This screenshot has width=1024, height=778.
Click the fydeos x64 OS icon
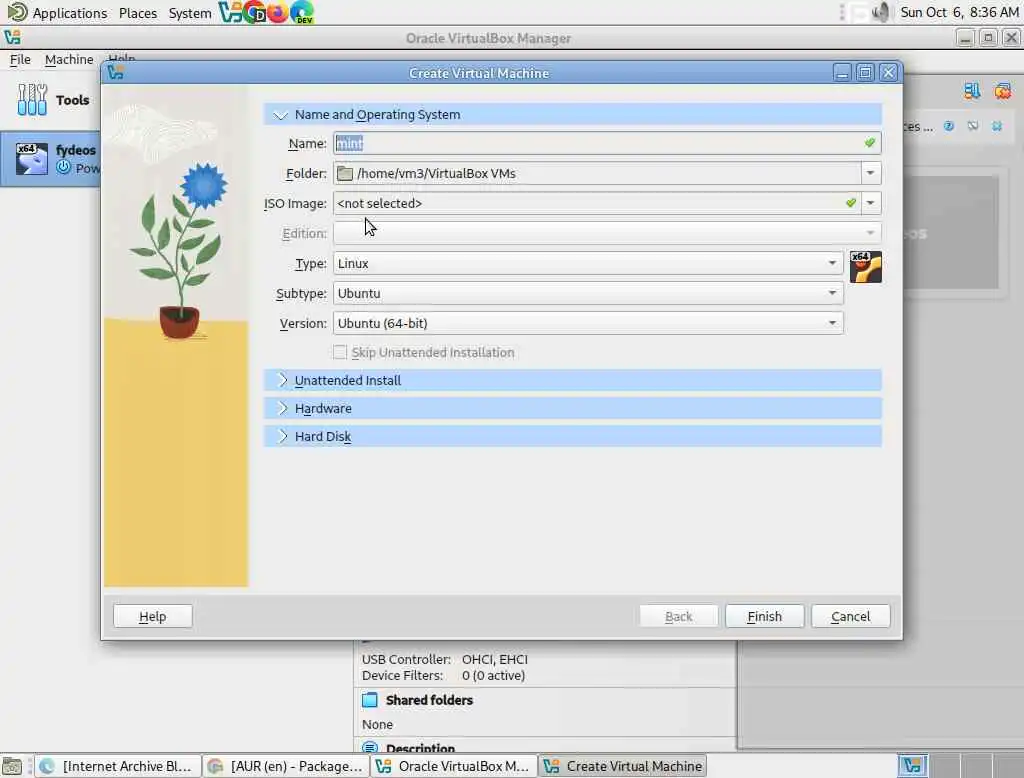tap(31, 159)
